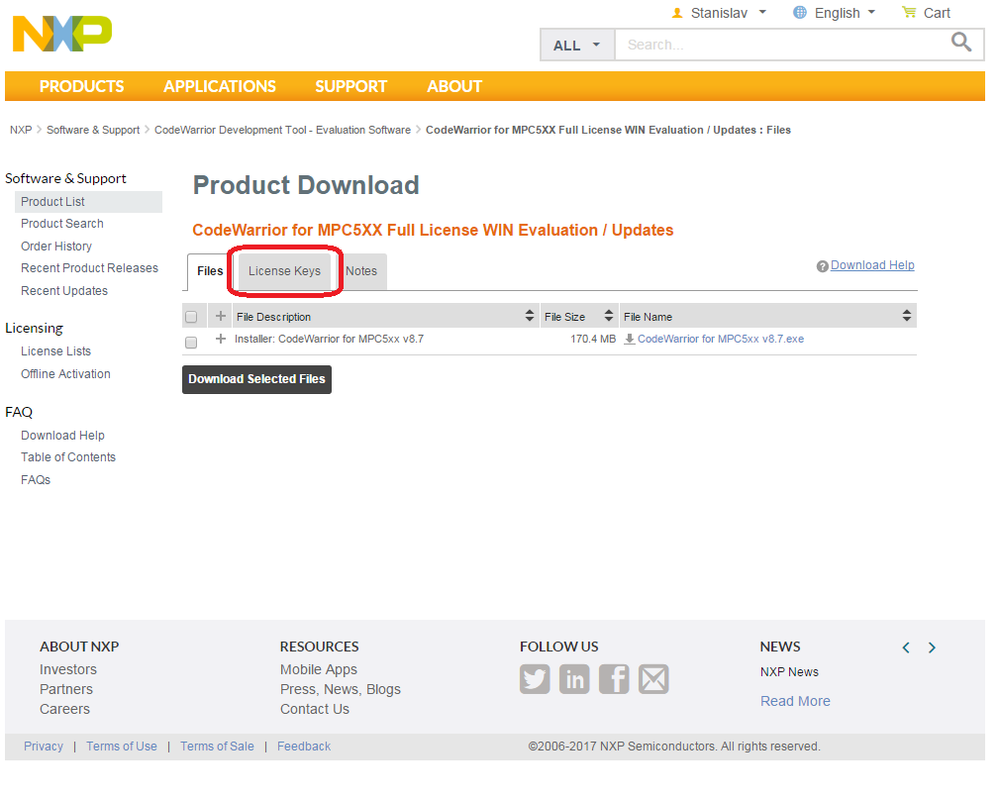Click Press, News, Blogs link
The width and height of the screenshot is (999, 796).
click(x=340, y=689)
